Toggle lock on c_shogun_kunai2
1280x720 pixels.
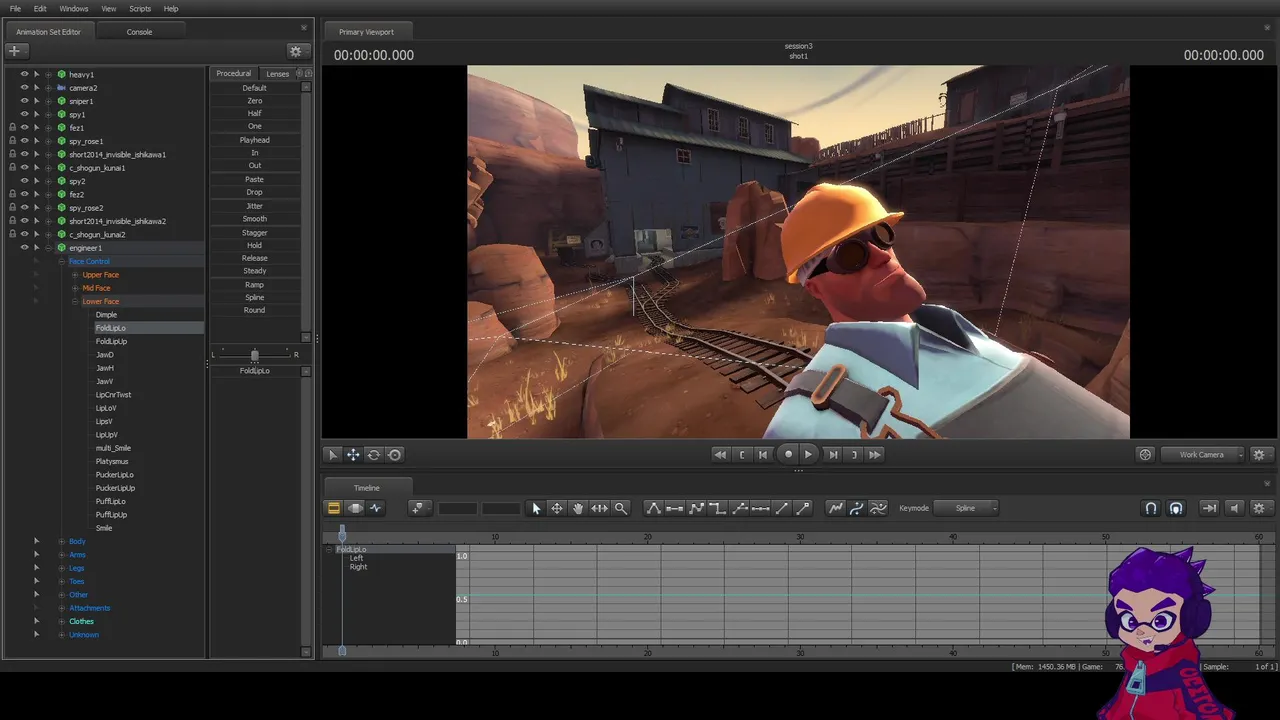click(12, 234)
